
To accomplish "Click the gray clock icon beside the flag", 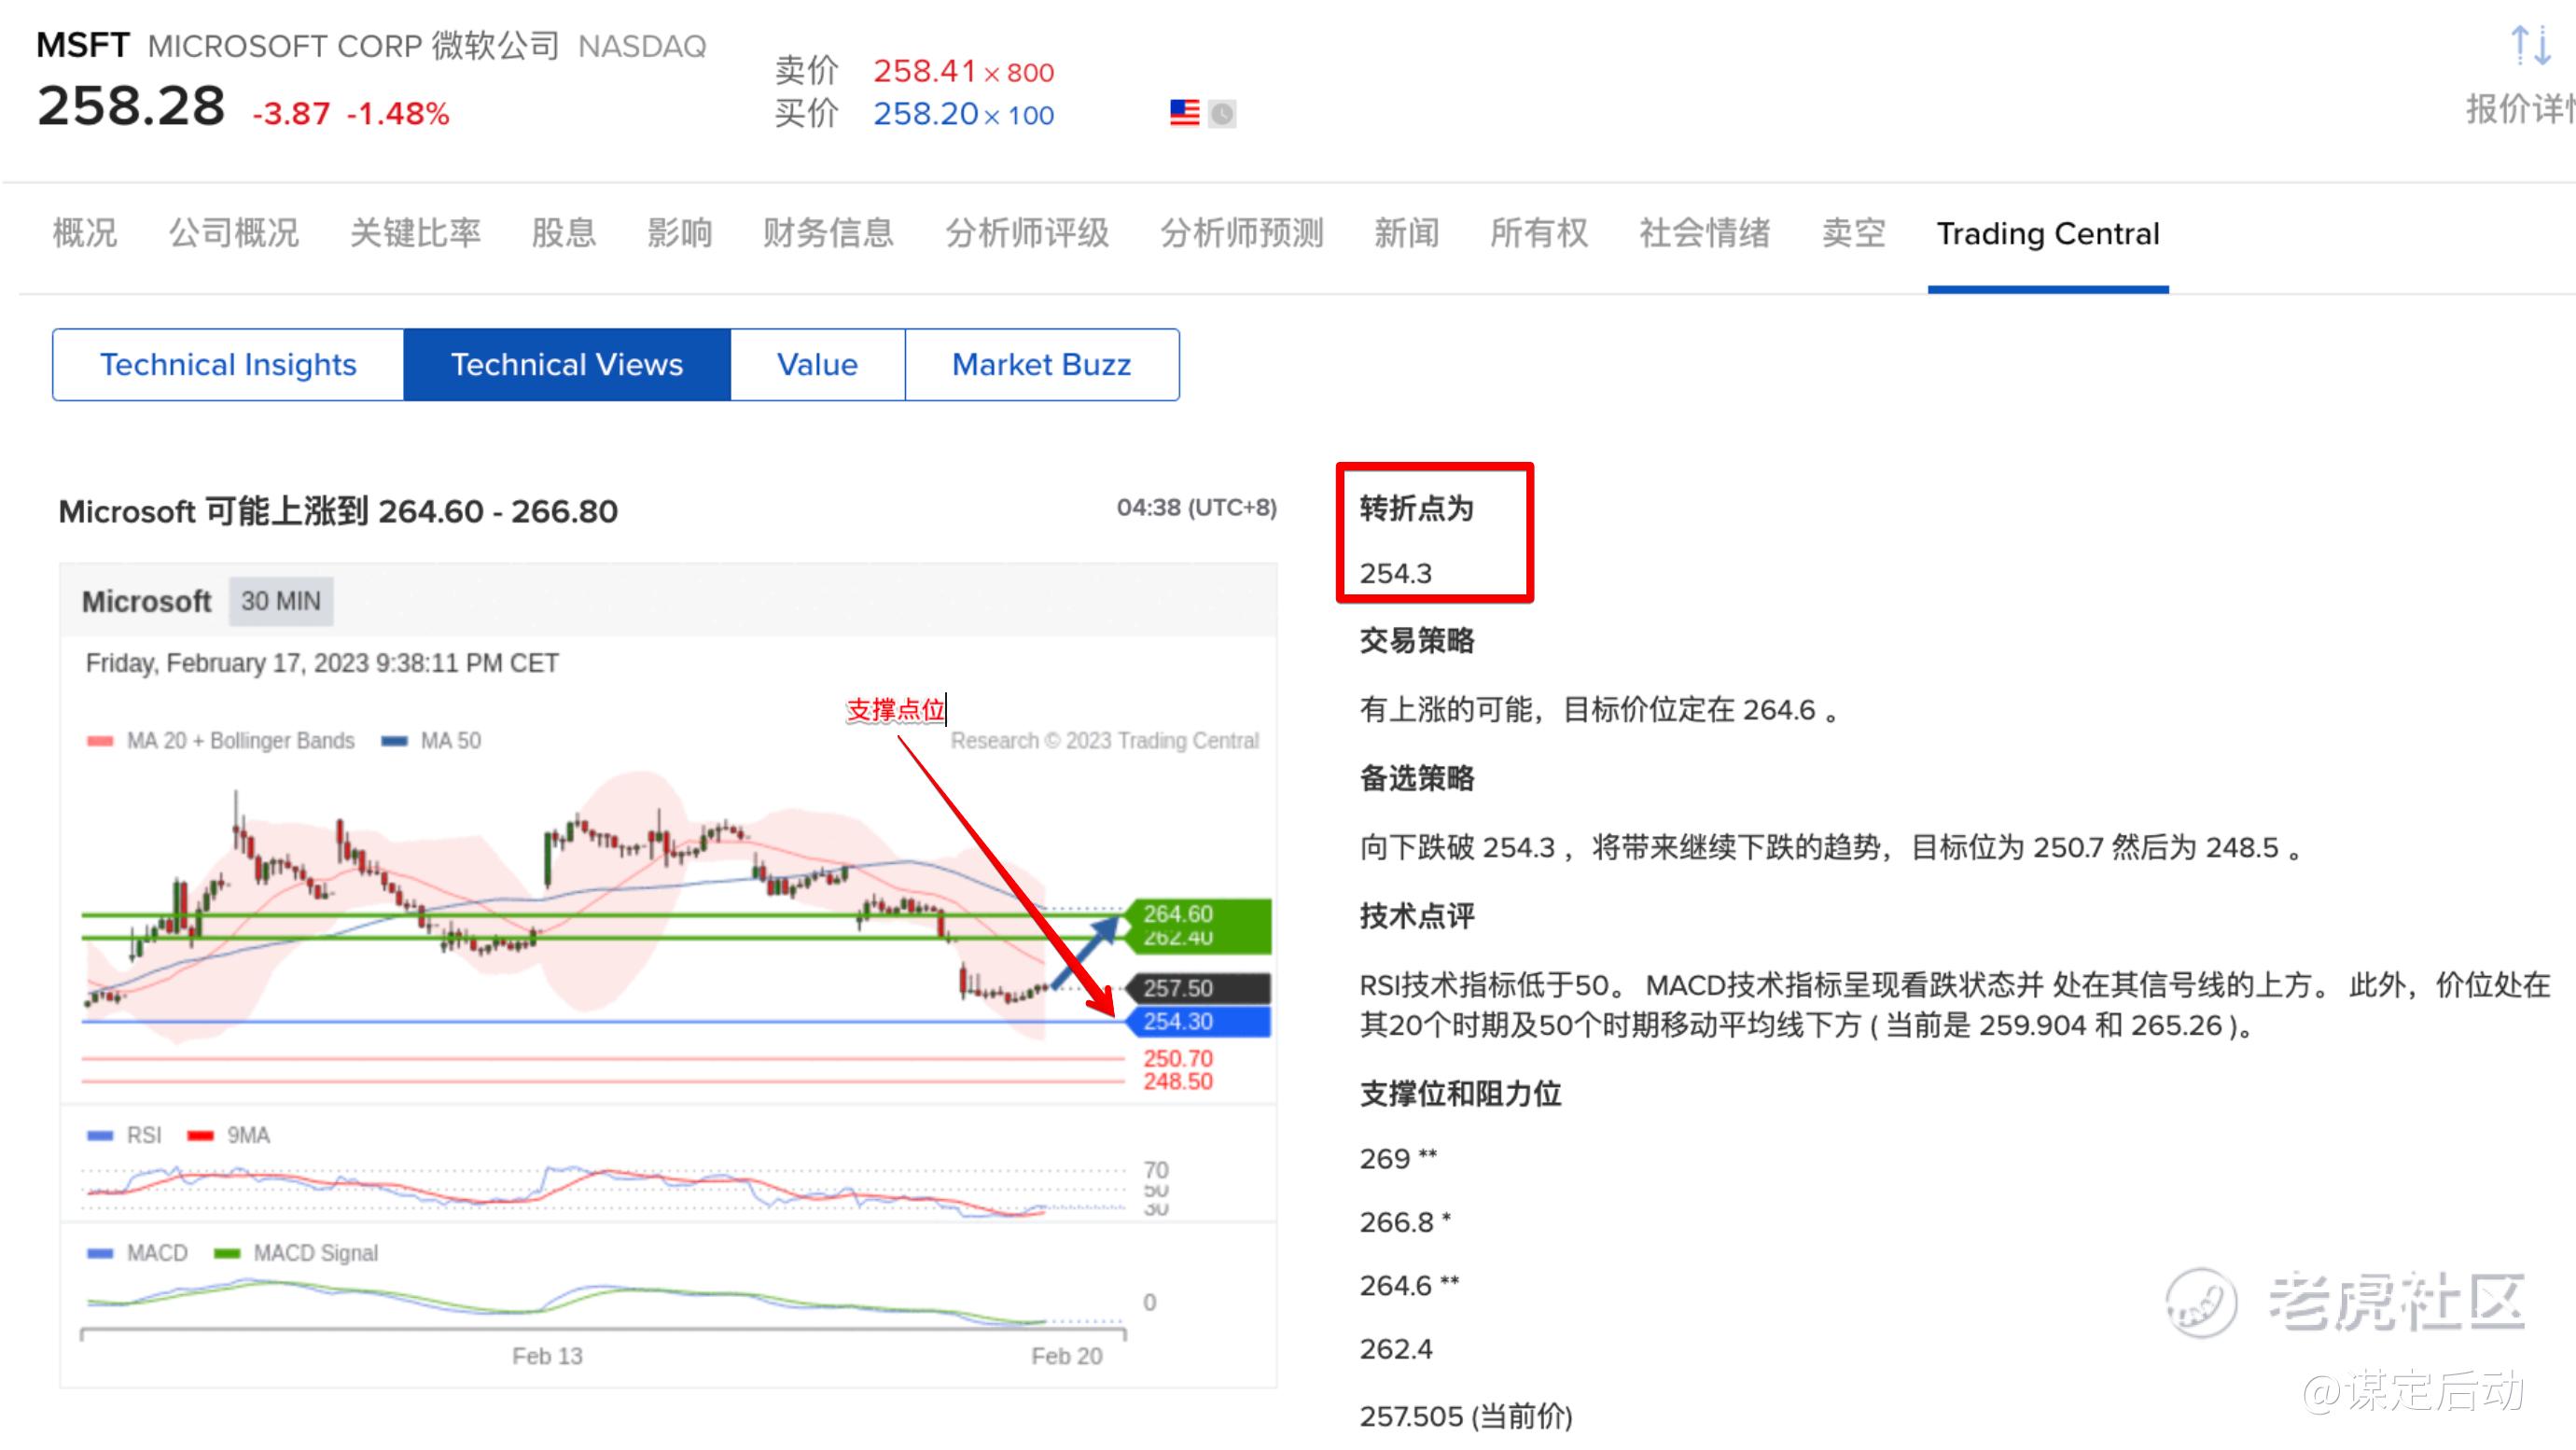I will pyautogui.click(x=1222, y=114).
